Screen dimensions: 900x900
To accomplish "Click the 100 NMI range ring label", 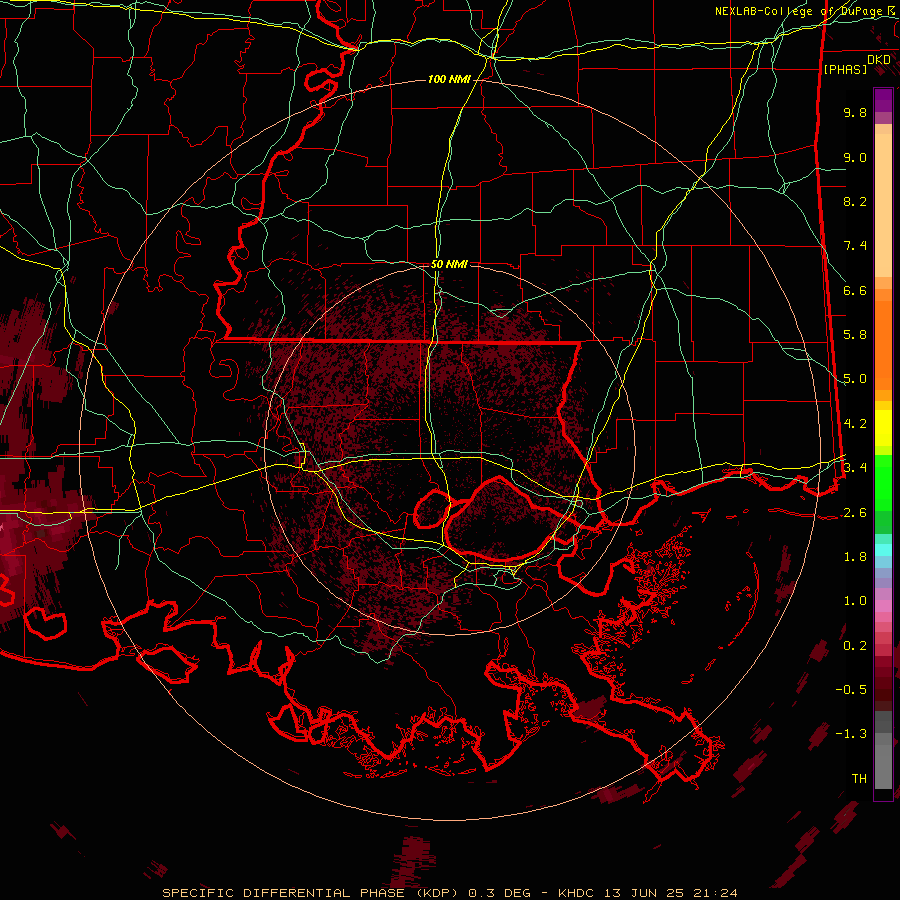I will click(449, 79).
